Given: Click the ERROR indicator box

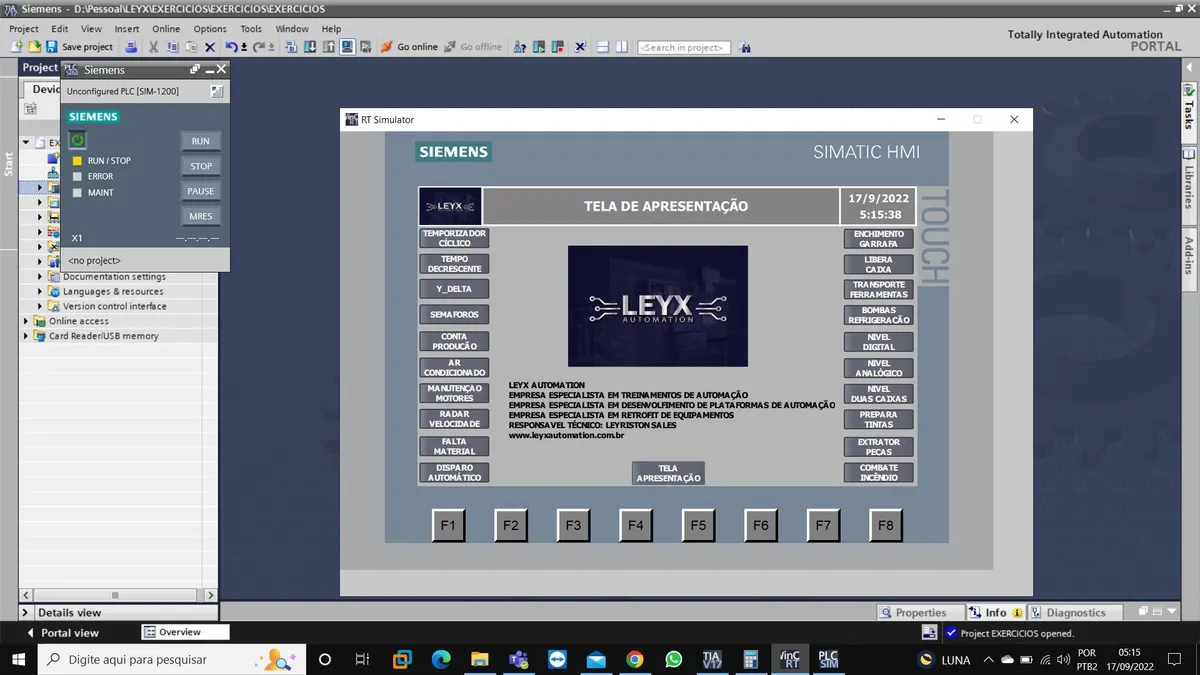Looking at the screenshot, I should point(77,177).
